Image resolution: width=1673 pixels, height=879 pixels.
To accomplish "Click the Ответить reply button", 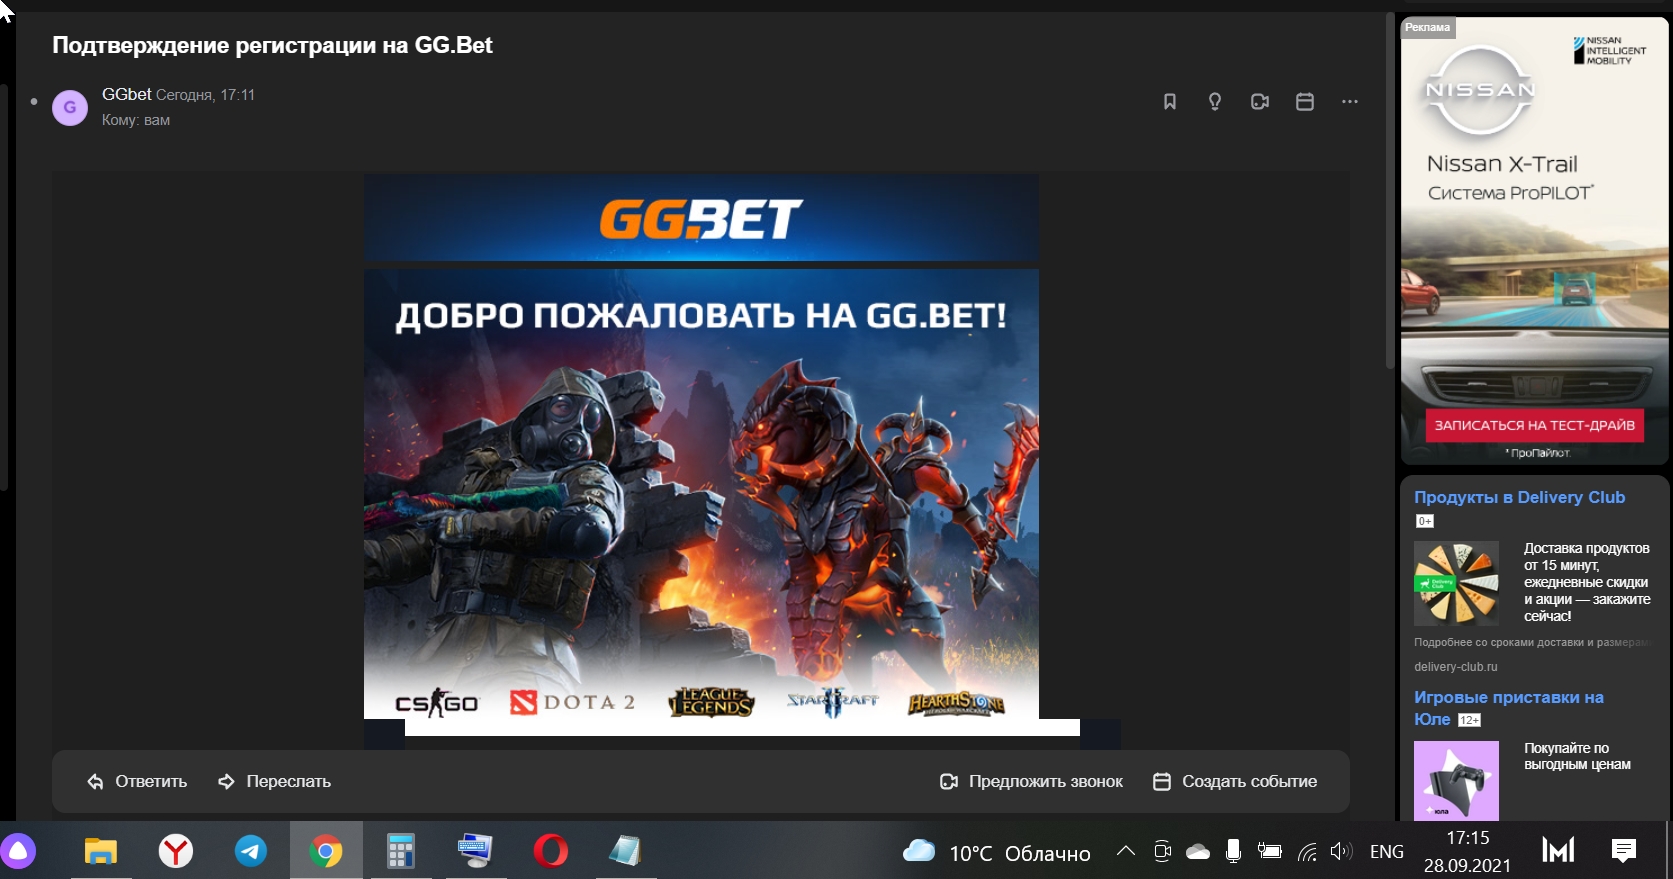I will point(137,782).
